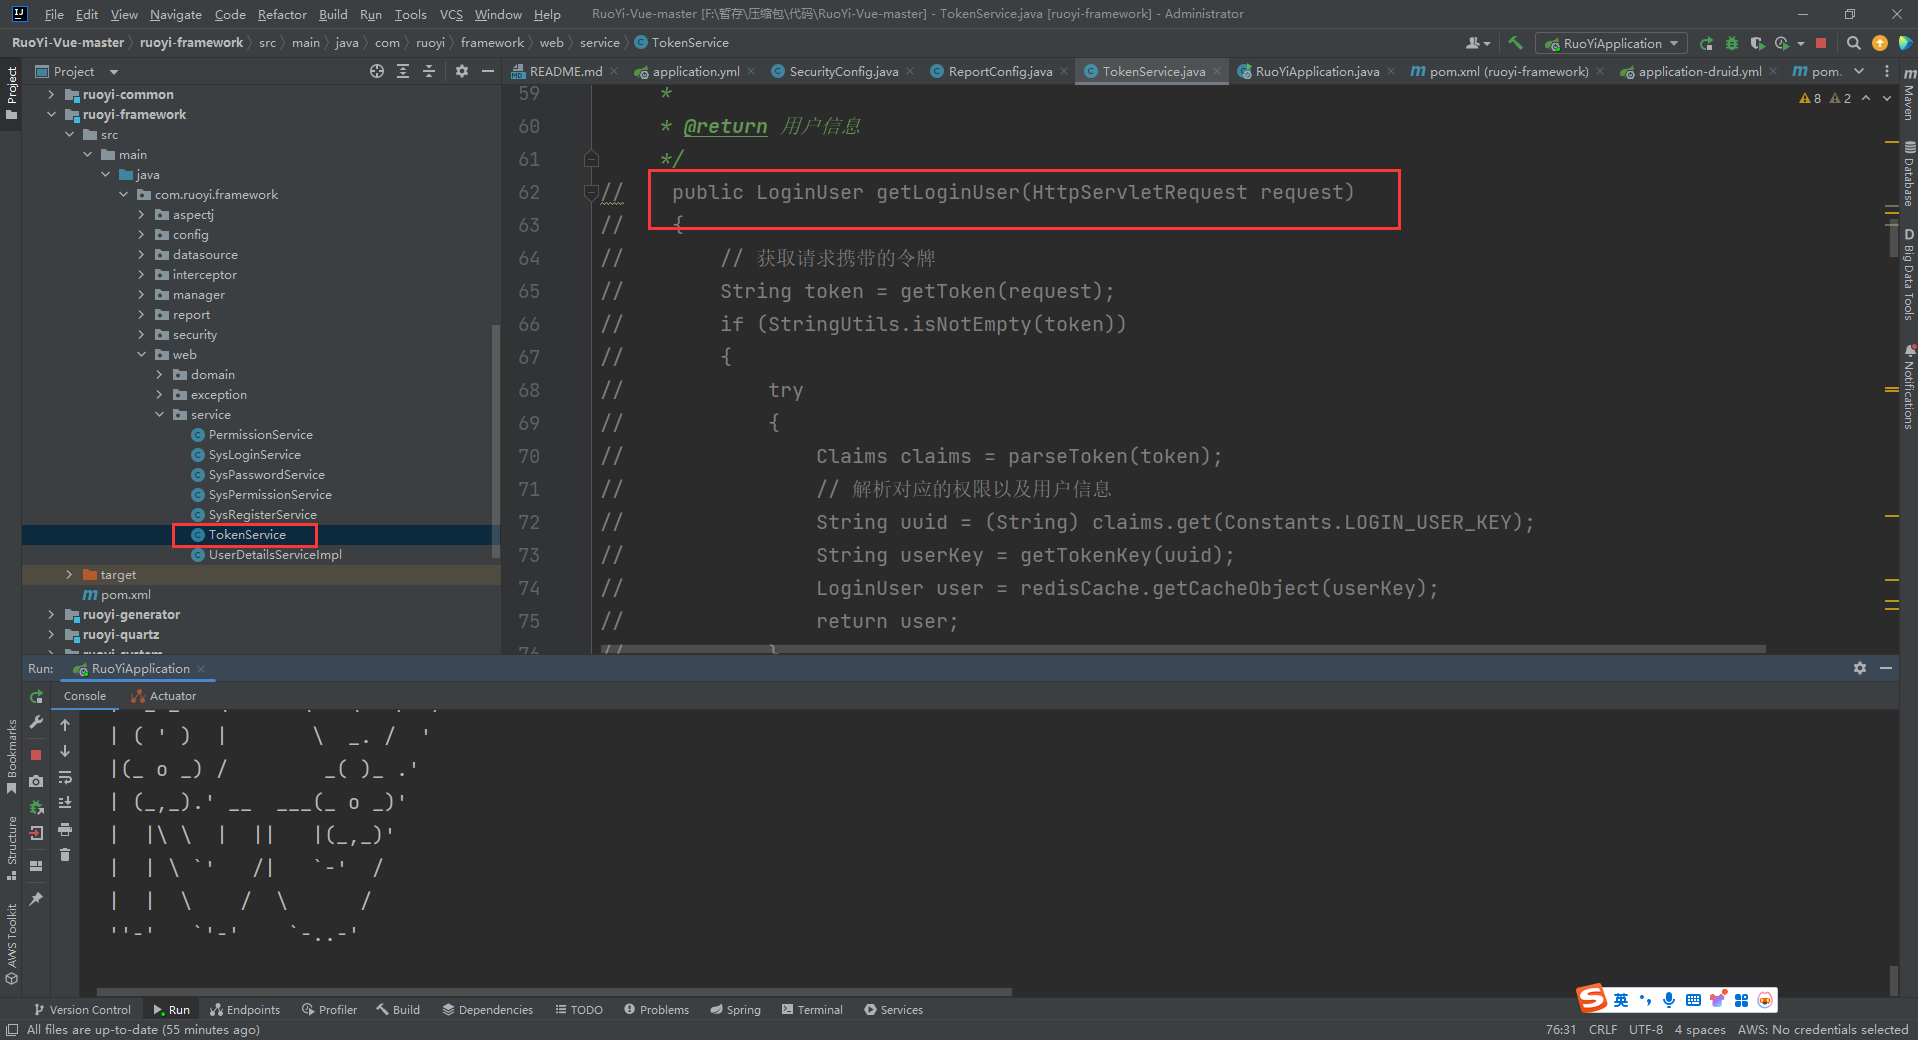
Task: Collapse the service package folder
Action: pyautogui.click(x=159, y=414)
